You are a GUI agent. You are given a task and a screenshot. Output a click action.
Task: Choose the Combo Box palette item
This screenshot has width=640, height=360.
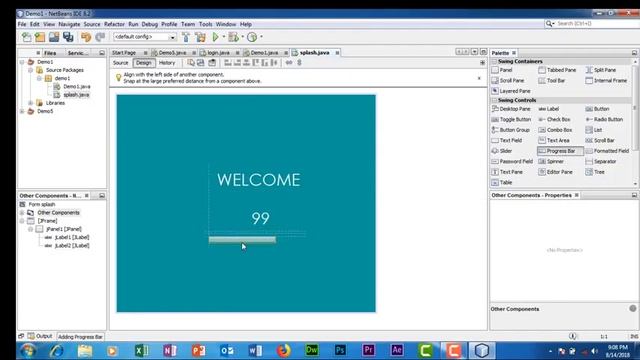coord(555,130)
